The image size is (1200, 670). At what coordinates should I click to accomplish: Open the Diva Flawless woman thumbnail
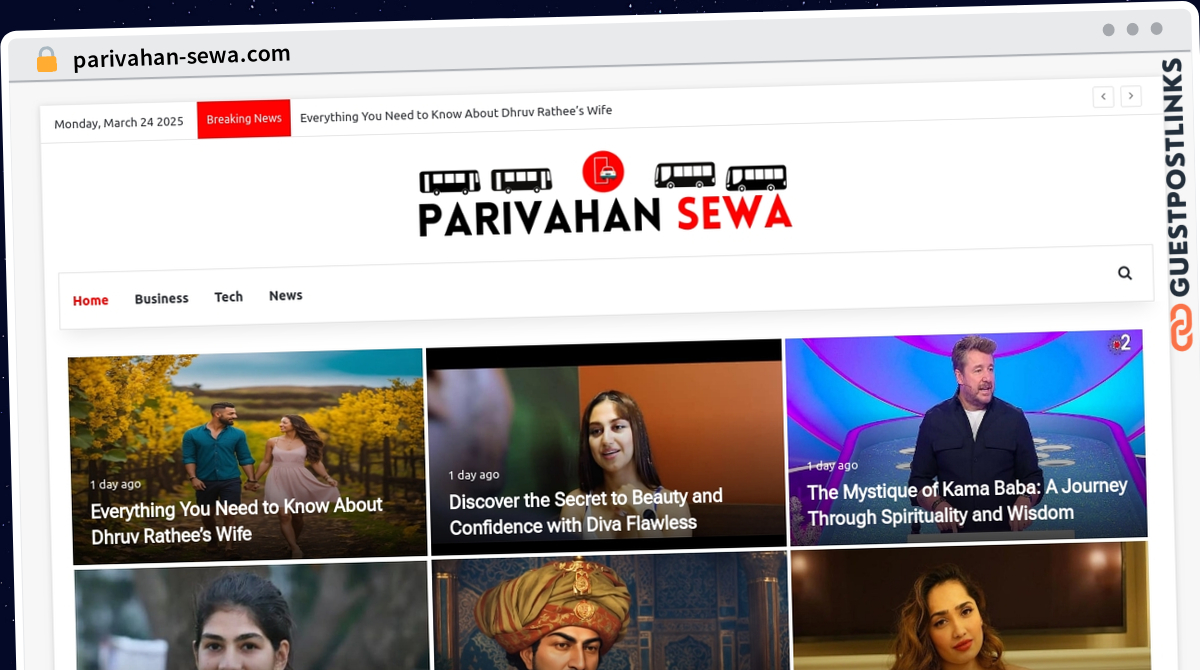pyautogui.click(x=606, y=446)
